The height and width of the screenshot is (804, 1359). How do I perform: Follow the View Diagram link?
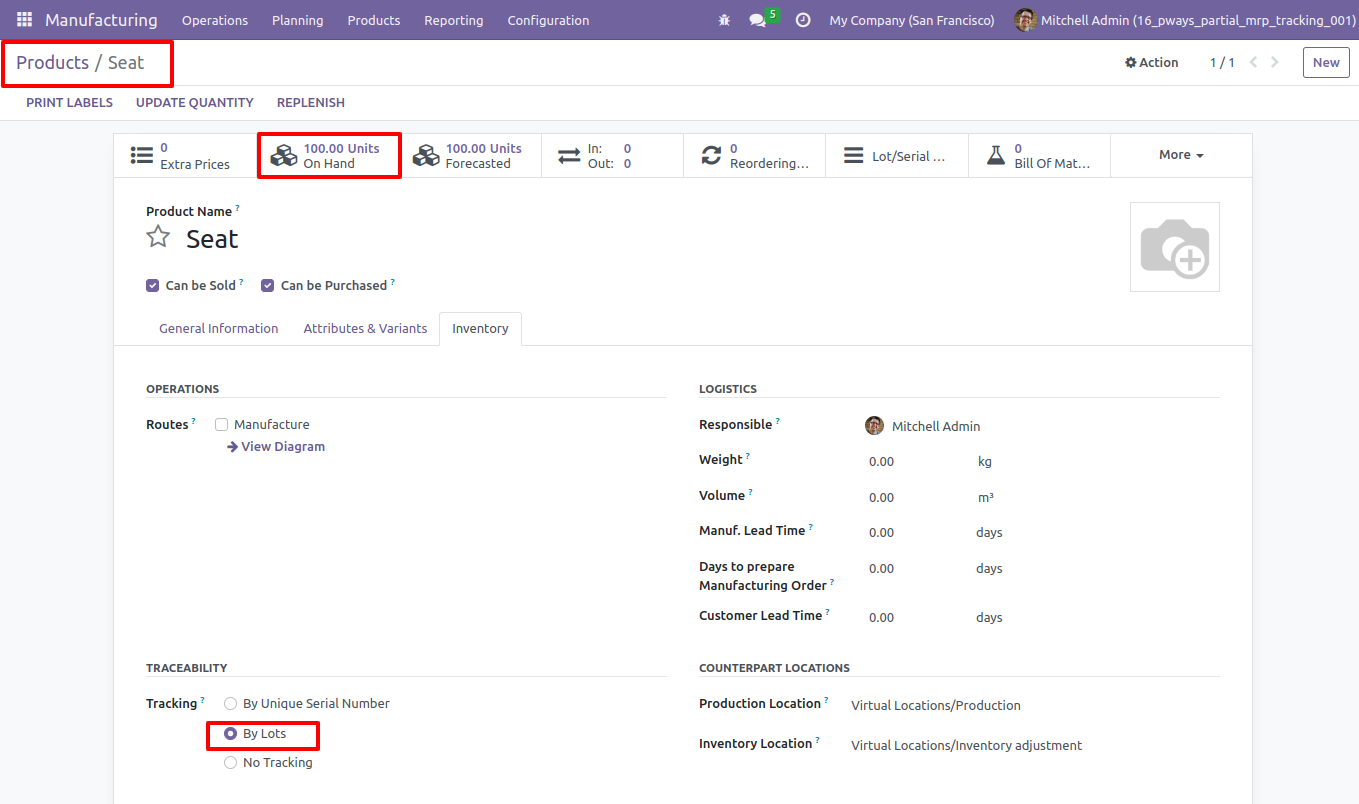[x=276, y=446]
